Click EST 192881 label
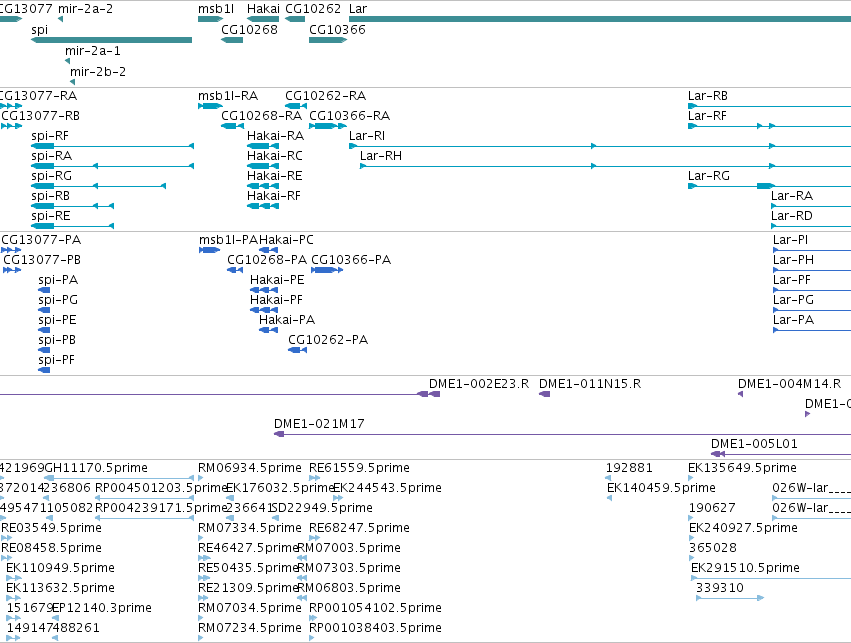 629,468
